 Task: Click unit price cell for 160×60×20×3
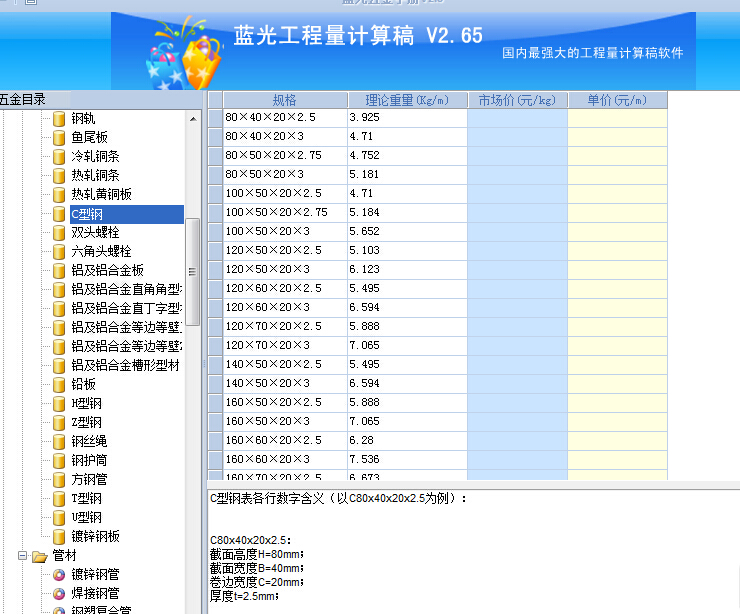click(617, 460)
